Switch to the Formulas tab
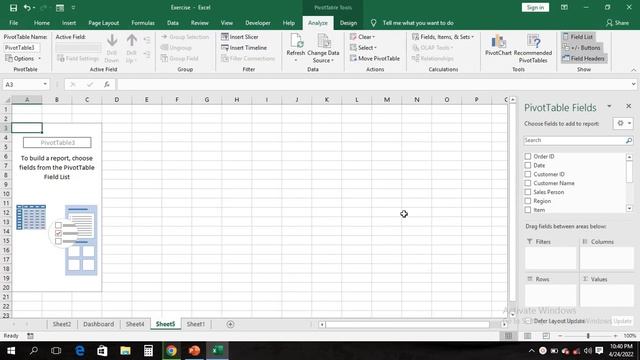The image size is (640, 360). pyautogui.click(x=143, y=23)
